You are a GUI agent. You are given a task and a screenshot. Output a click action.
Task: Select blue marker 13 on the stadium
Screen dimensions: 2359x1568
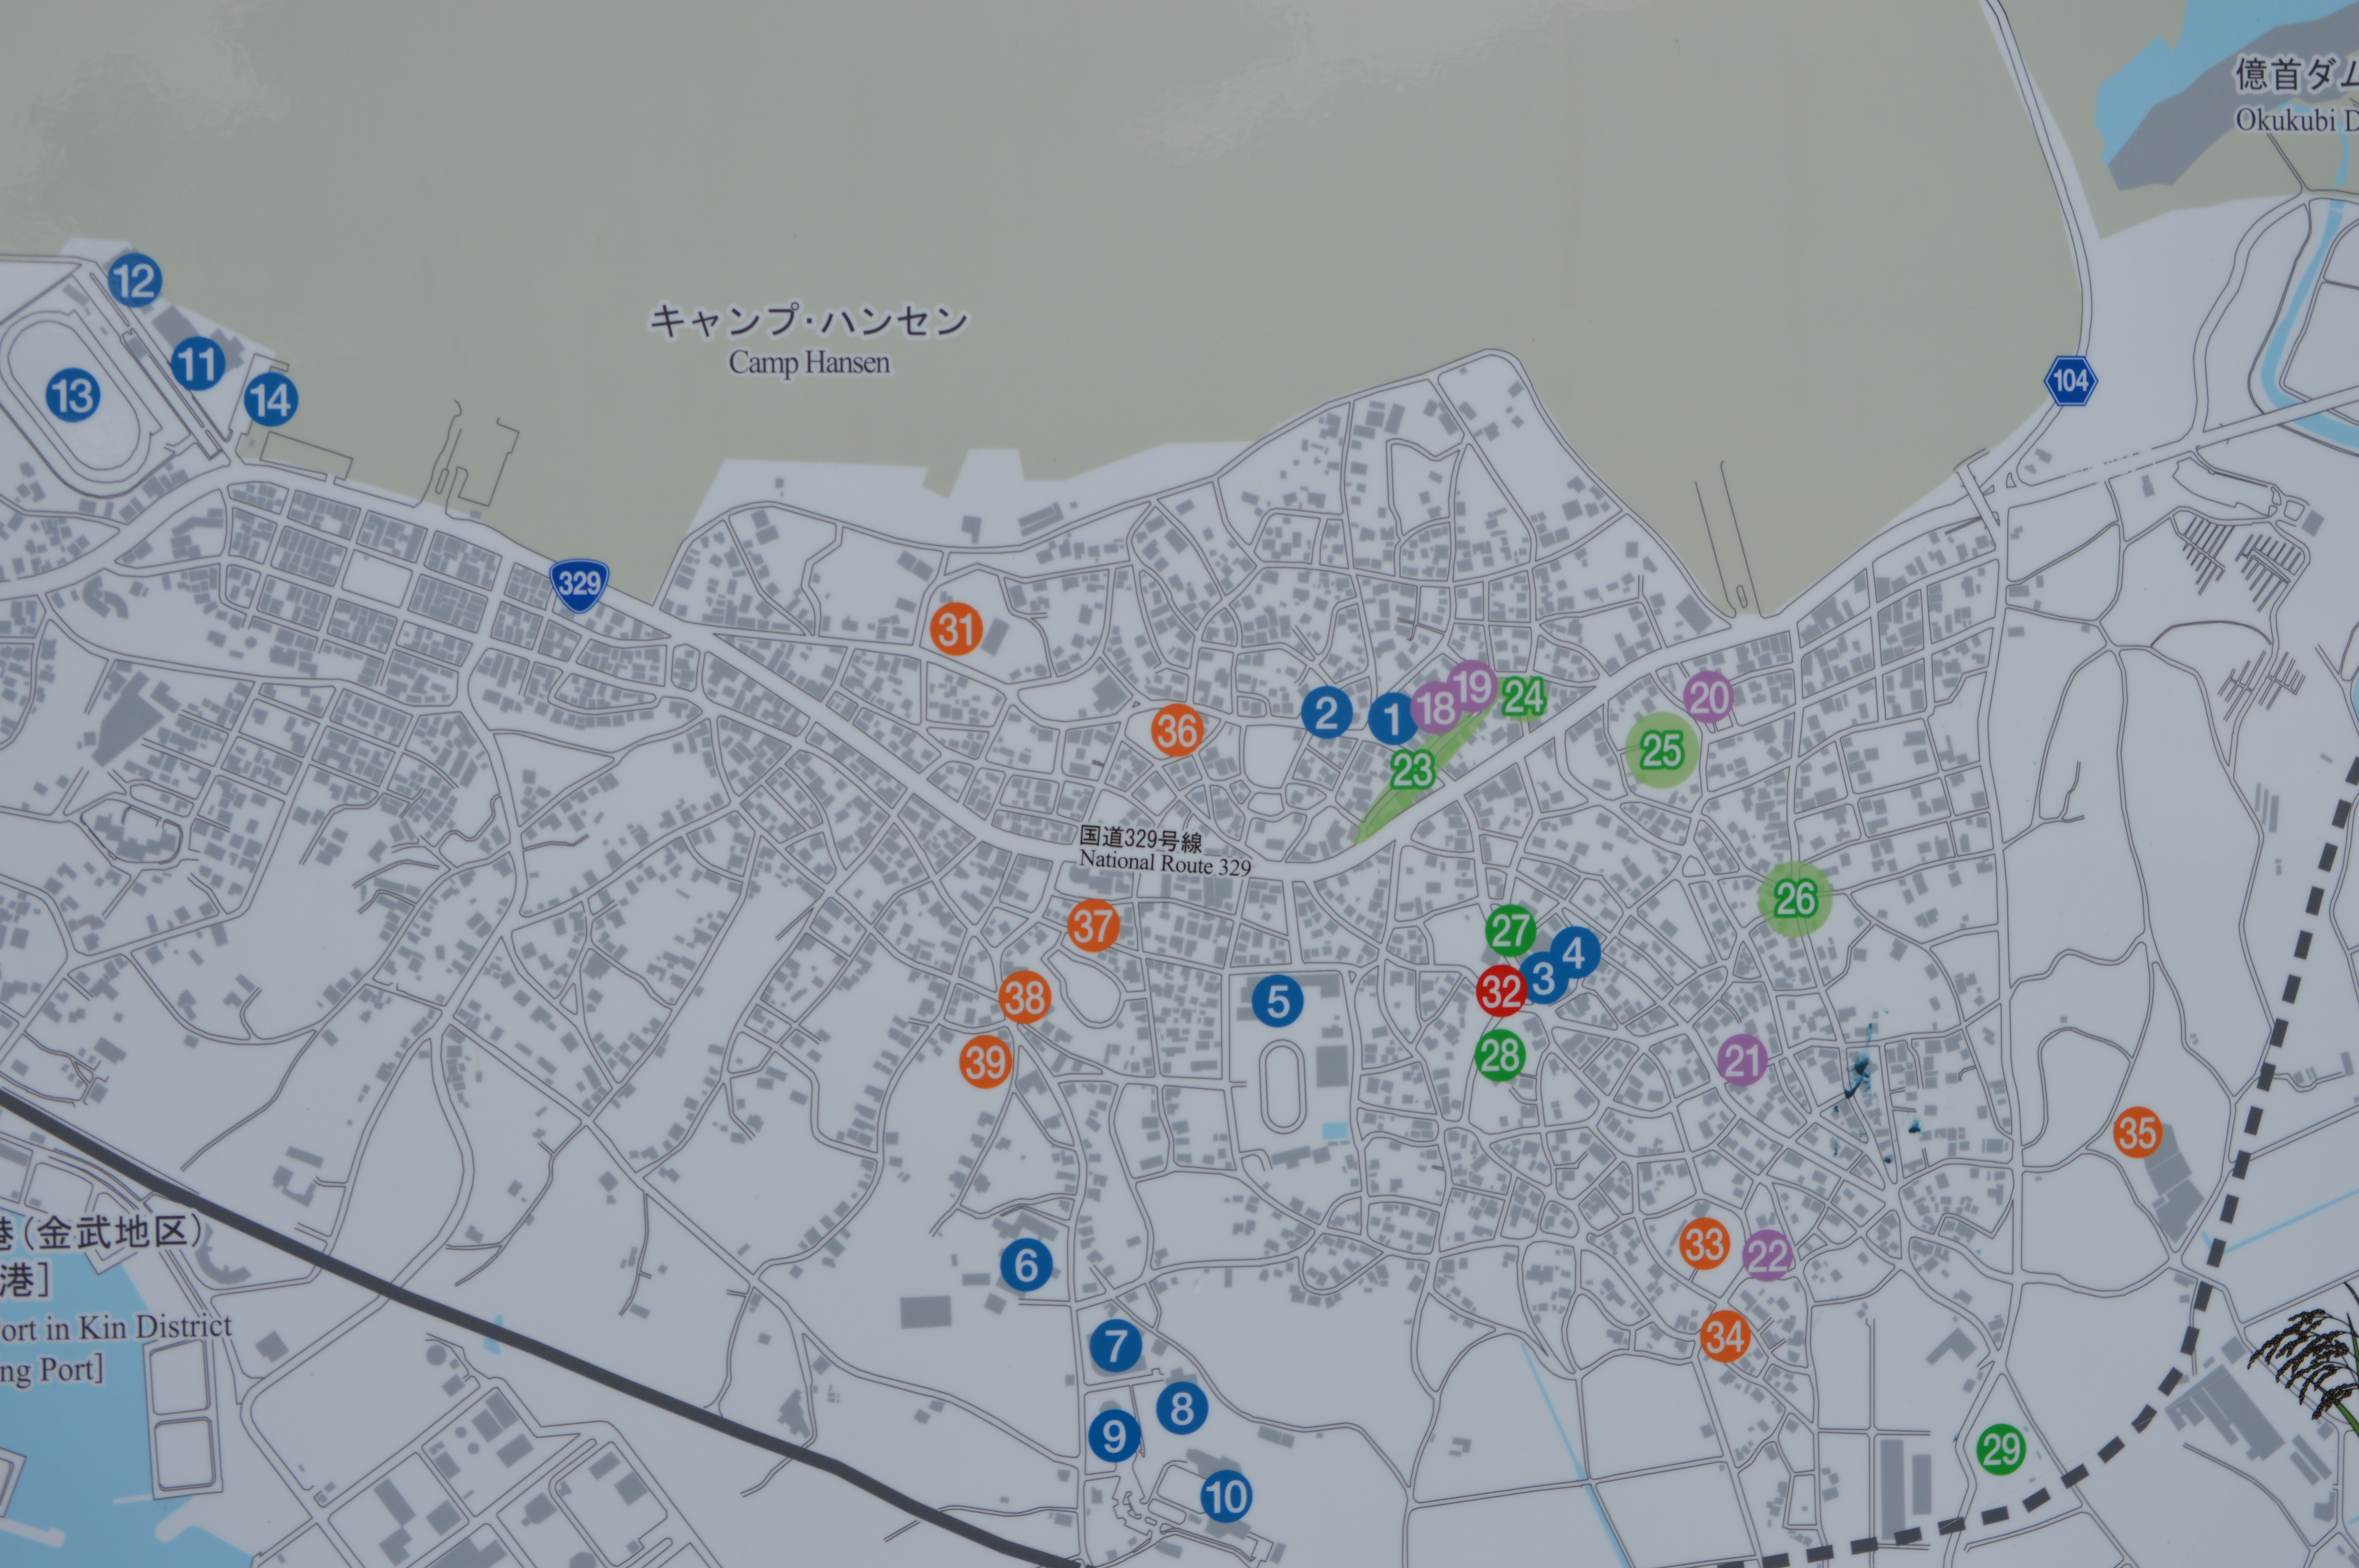click(73, 395)
